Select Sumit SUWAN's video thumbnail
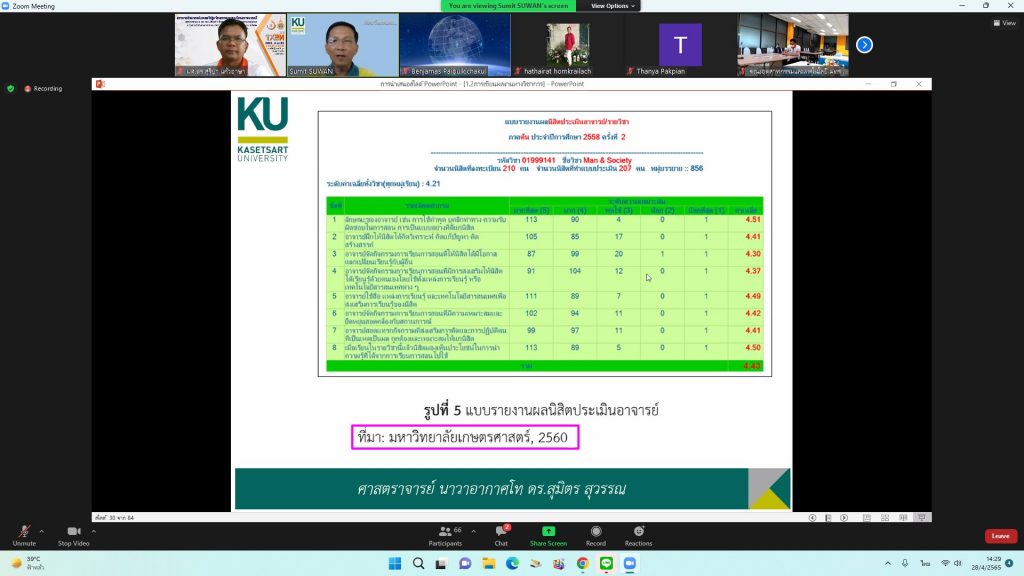 [343, 45]
